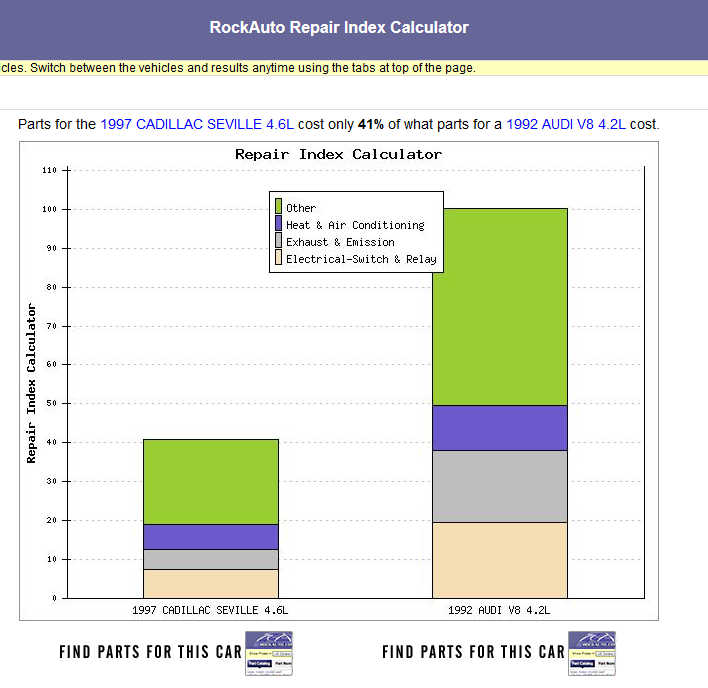Click the '0' y-axis tick label
708x688 pixels.
54,598
